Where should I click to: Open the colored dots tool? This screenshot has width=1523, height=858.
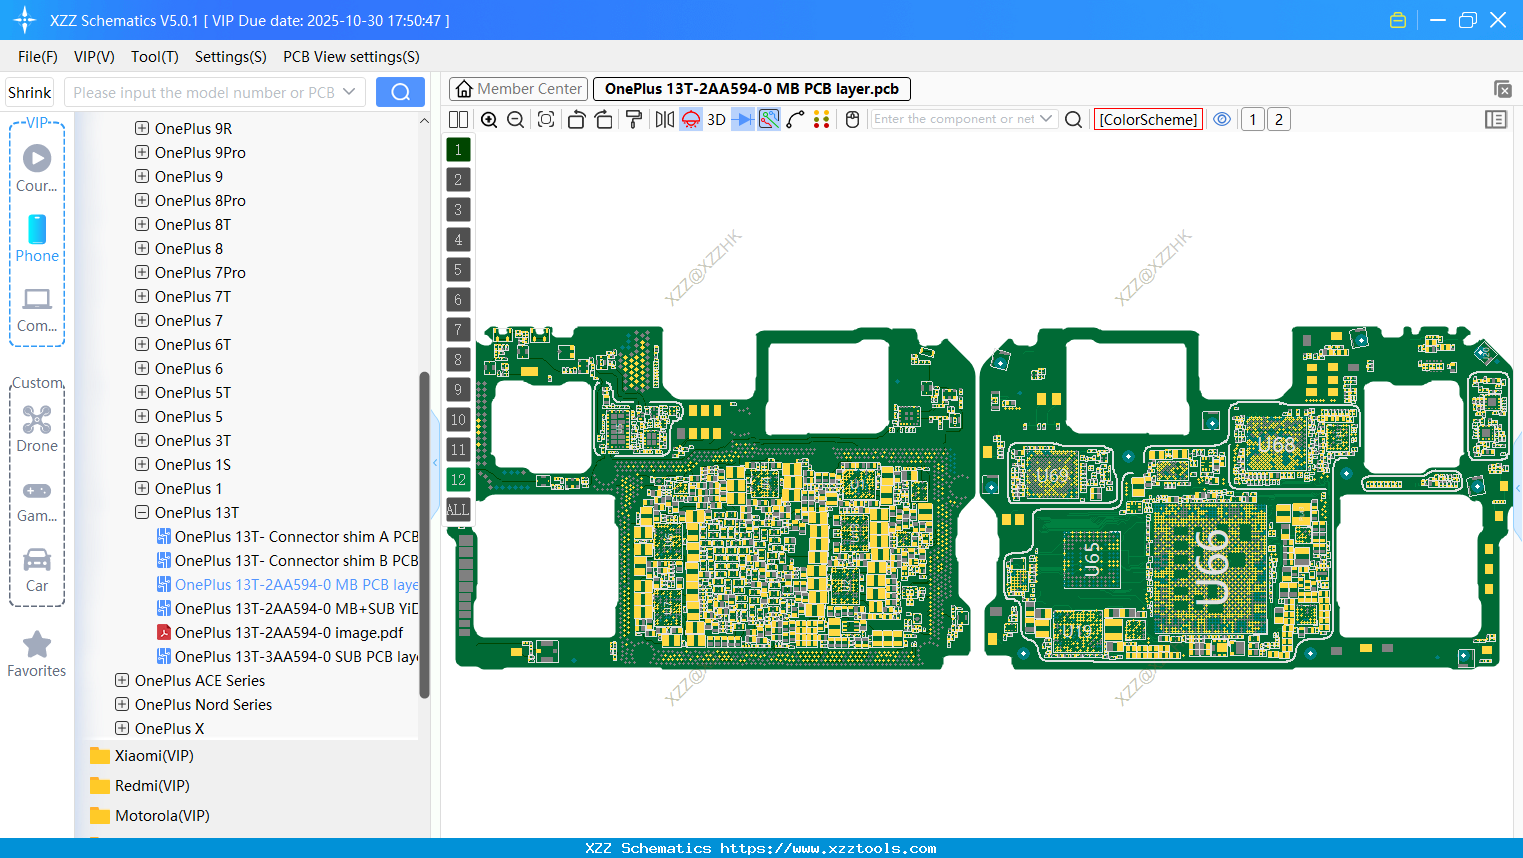822,120
